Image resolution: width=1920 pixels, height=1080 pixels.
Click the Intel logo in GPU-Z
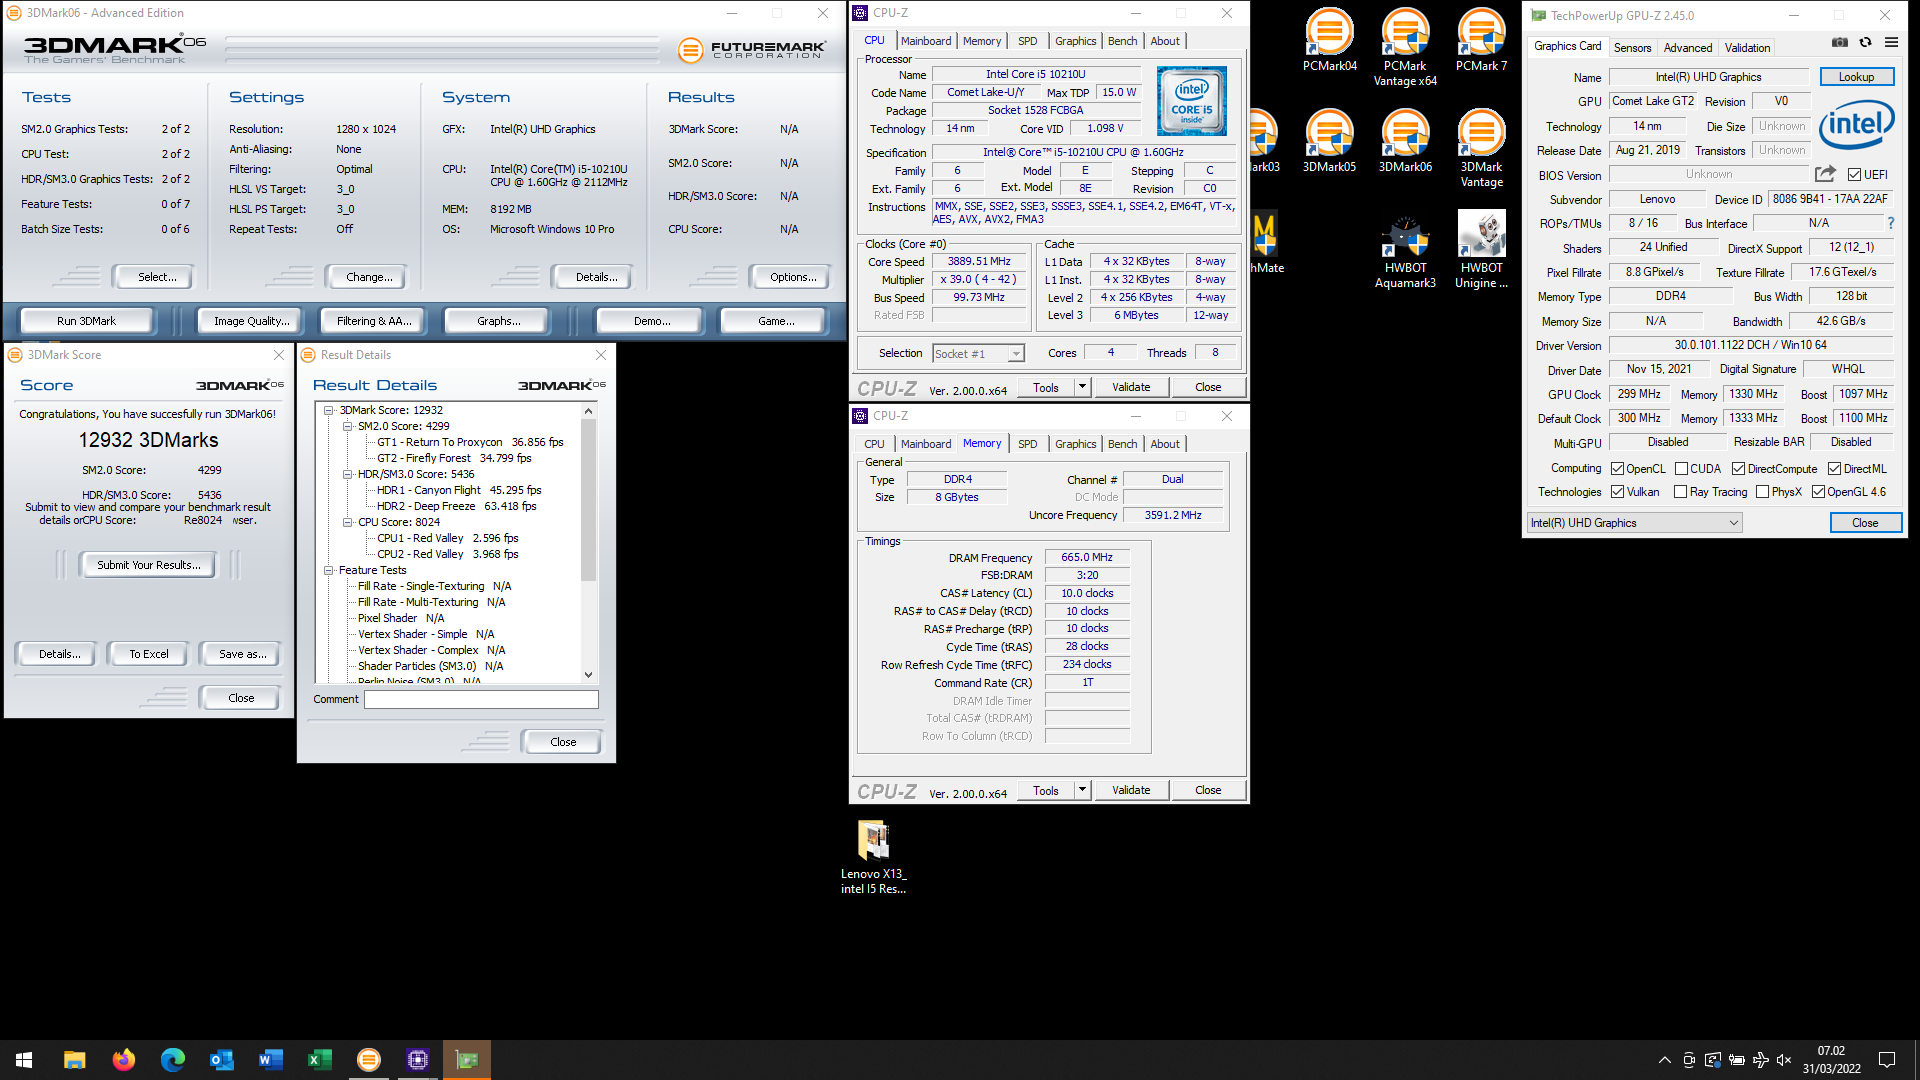(x=1856, y=125)
